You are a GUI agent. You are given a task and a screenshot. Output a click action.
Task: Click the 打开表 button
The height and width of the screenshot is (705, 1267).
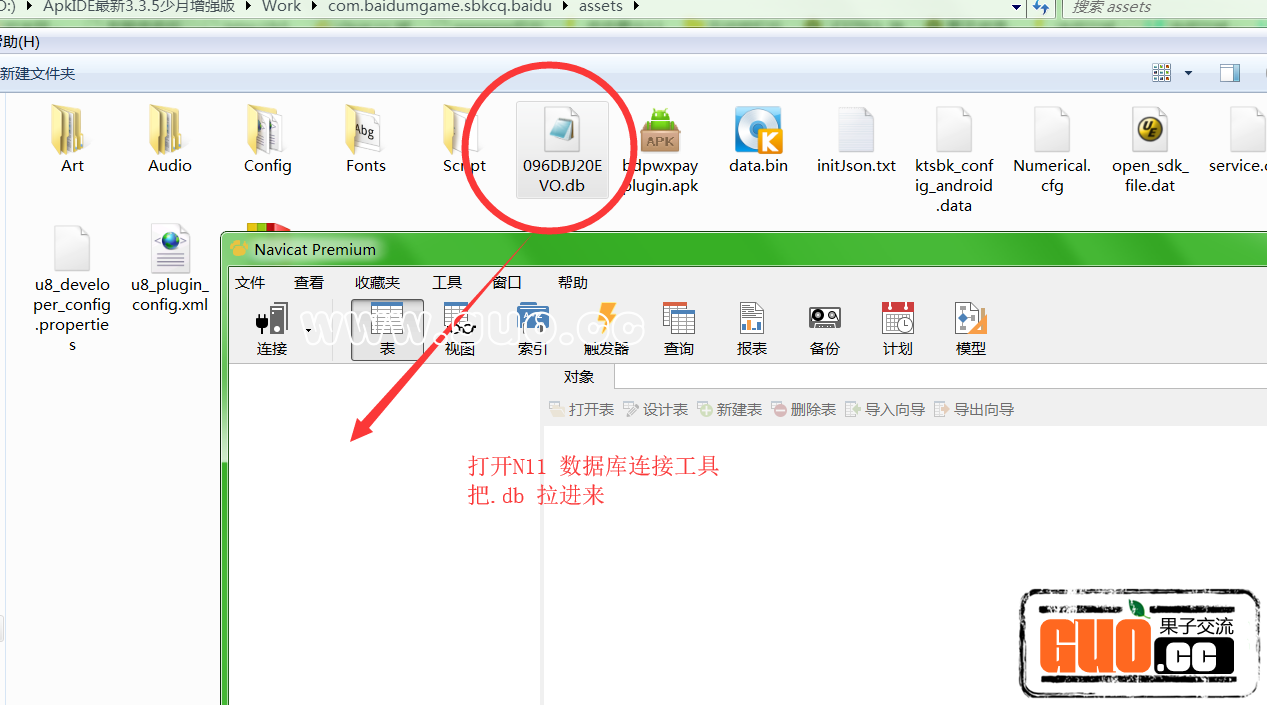[582, 409]
